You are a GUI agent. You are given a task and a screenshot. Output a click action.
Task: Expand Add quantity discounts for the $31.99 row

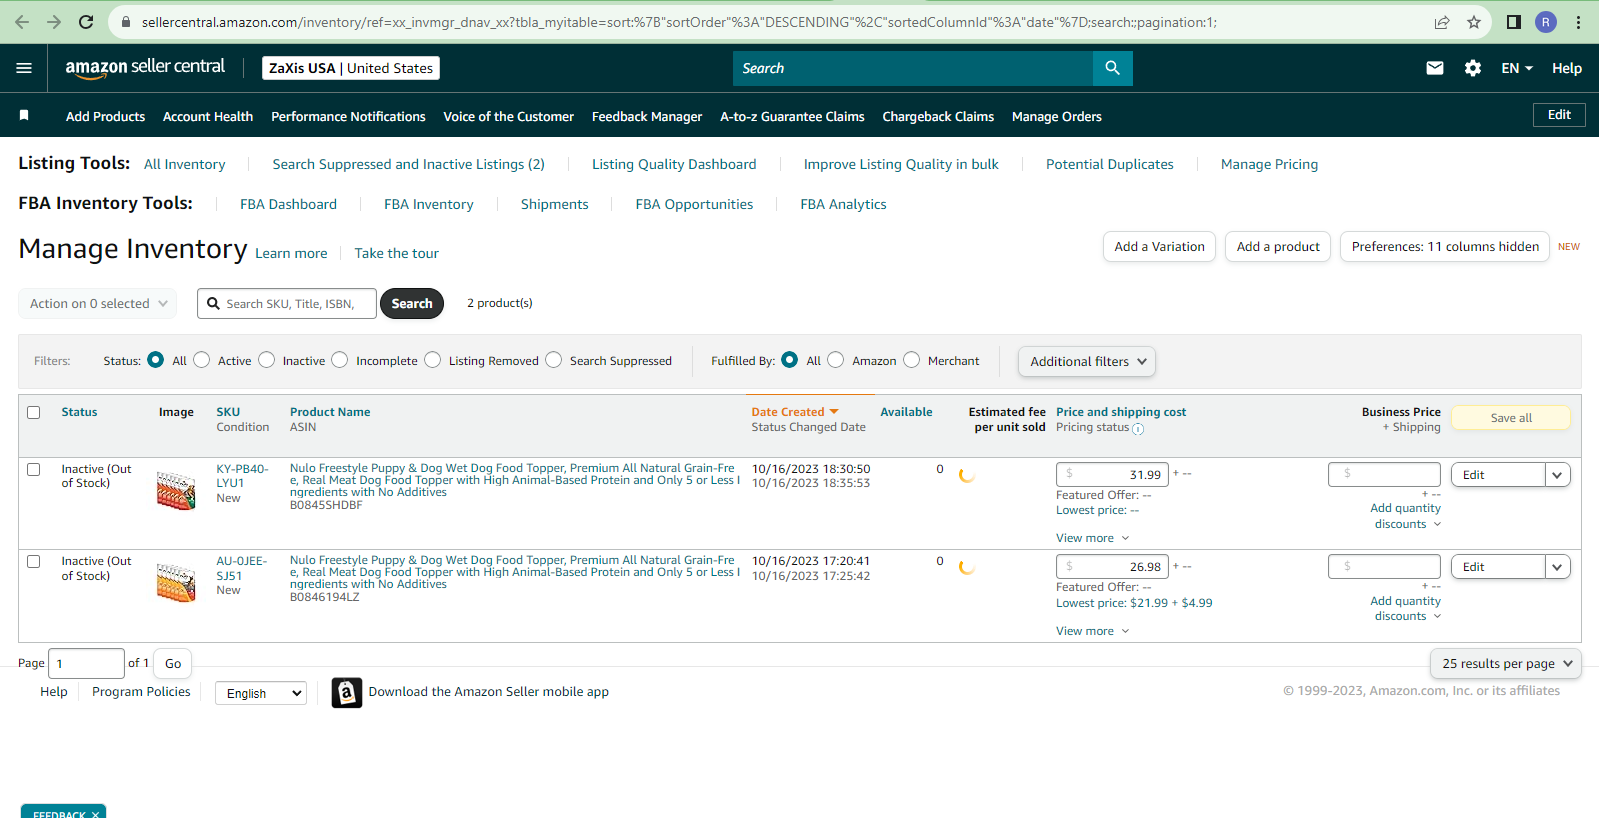click(1405, 516)
